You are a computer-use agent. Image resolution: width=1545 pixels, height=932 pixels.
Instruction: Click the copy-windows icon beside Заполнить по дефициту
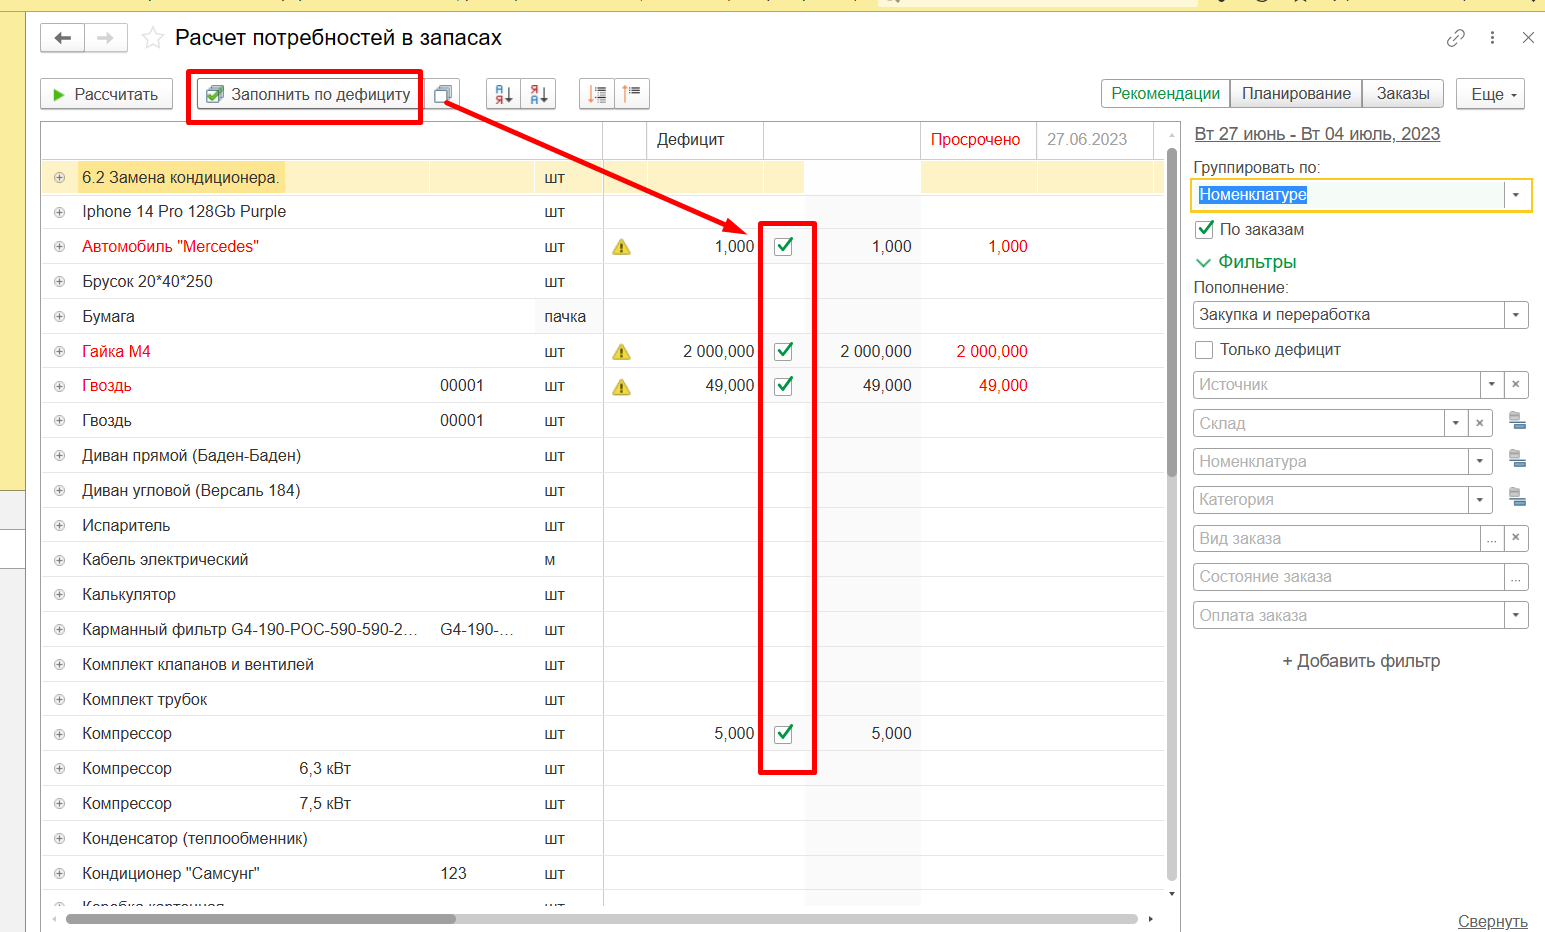tap(443, 94)
